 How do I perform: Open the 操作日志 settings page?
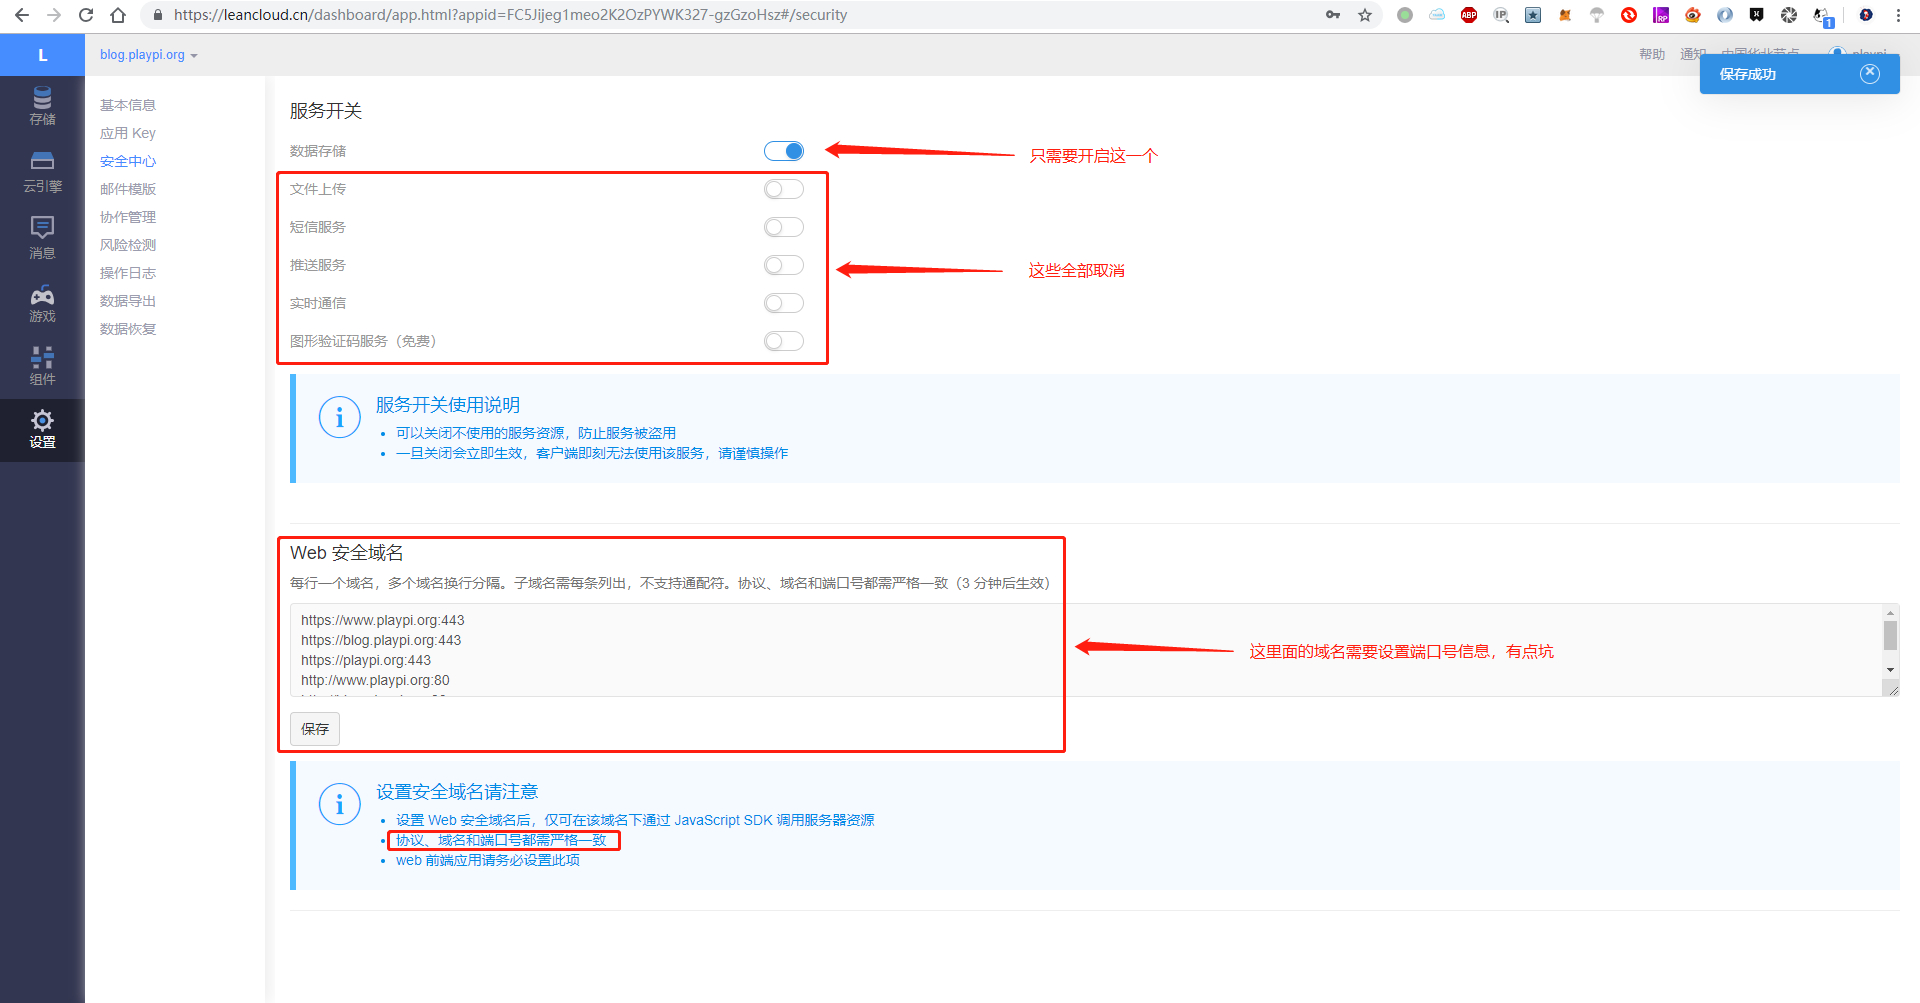coord(128,273)
